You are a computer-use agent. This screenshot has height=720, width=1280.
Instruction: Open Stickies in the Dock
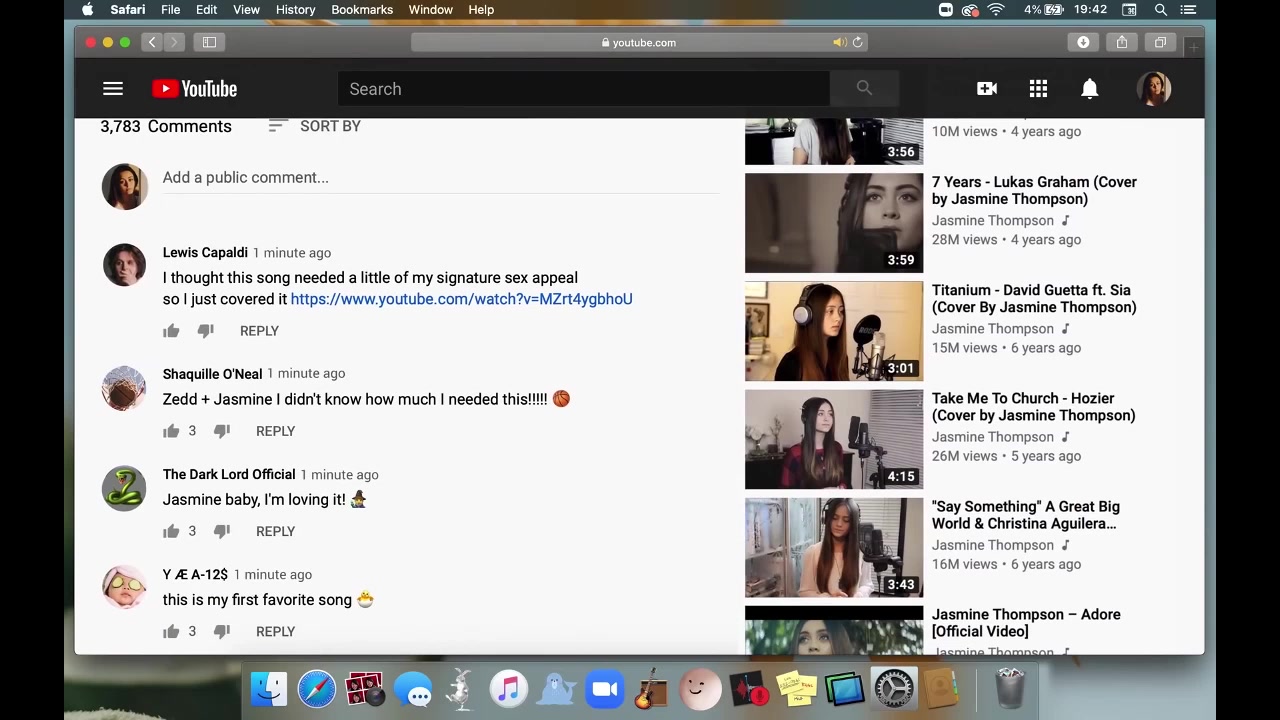click(x=797, y=689)
